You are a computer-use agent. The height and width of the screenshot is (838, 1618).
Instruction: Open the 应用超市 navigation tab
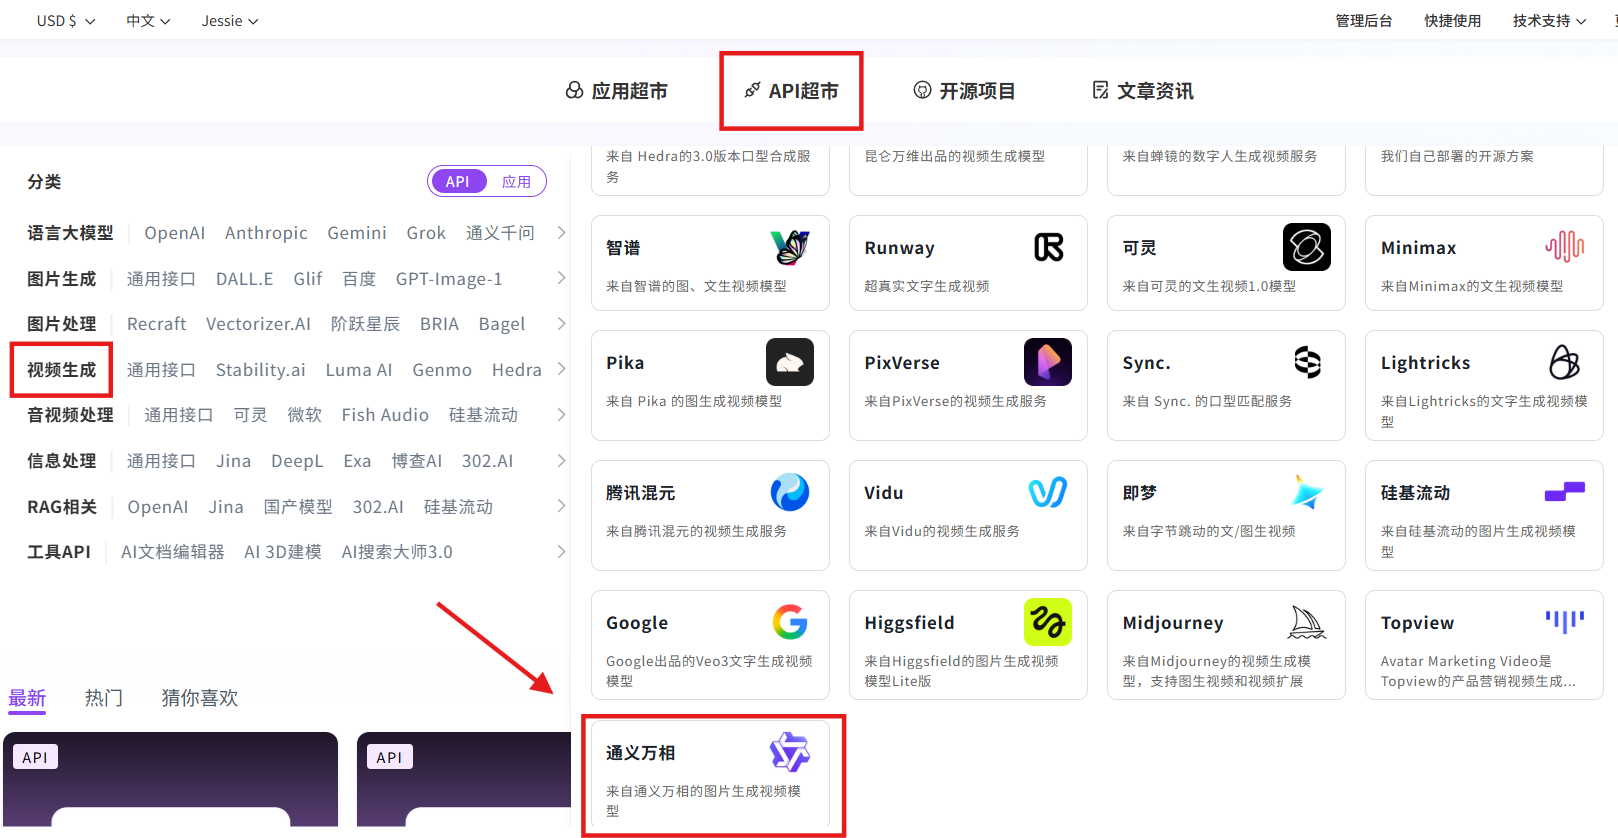[x=616, y=90]
